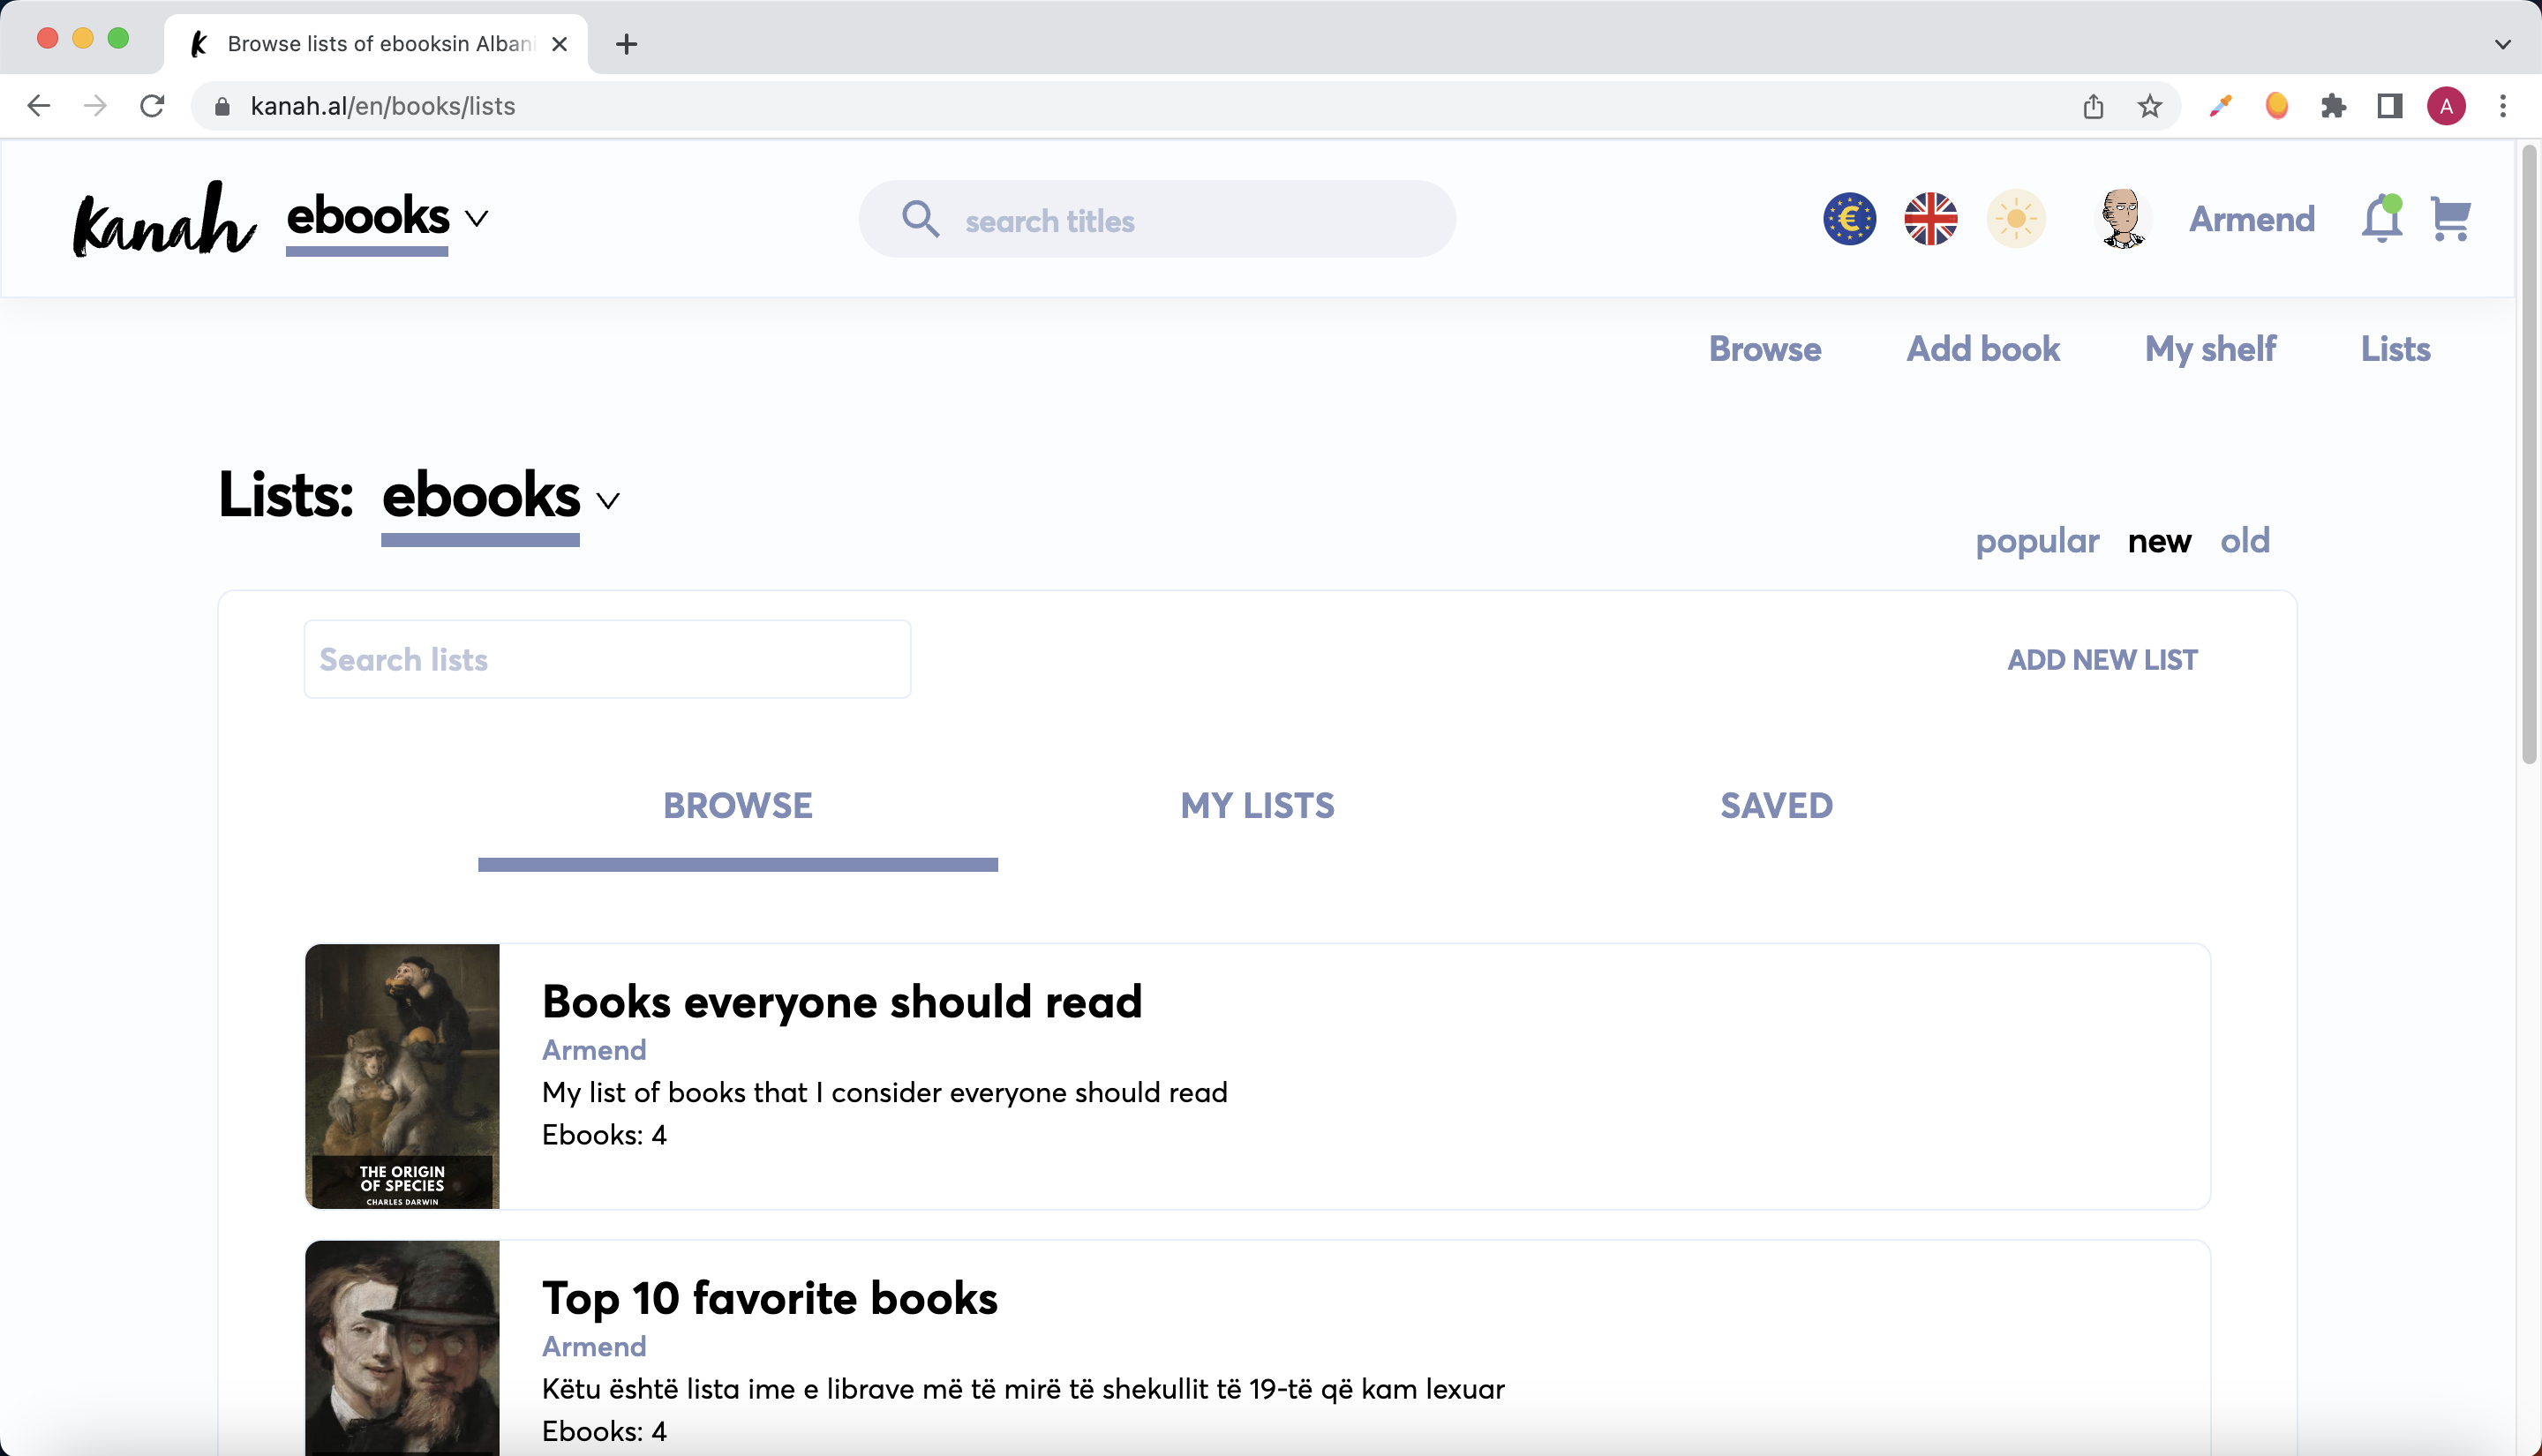Open the header ebooks category label
2542x1456 pixels.
(367, 216)
